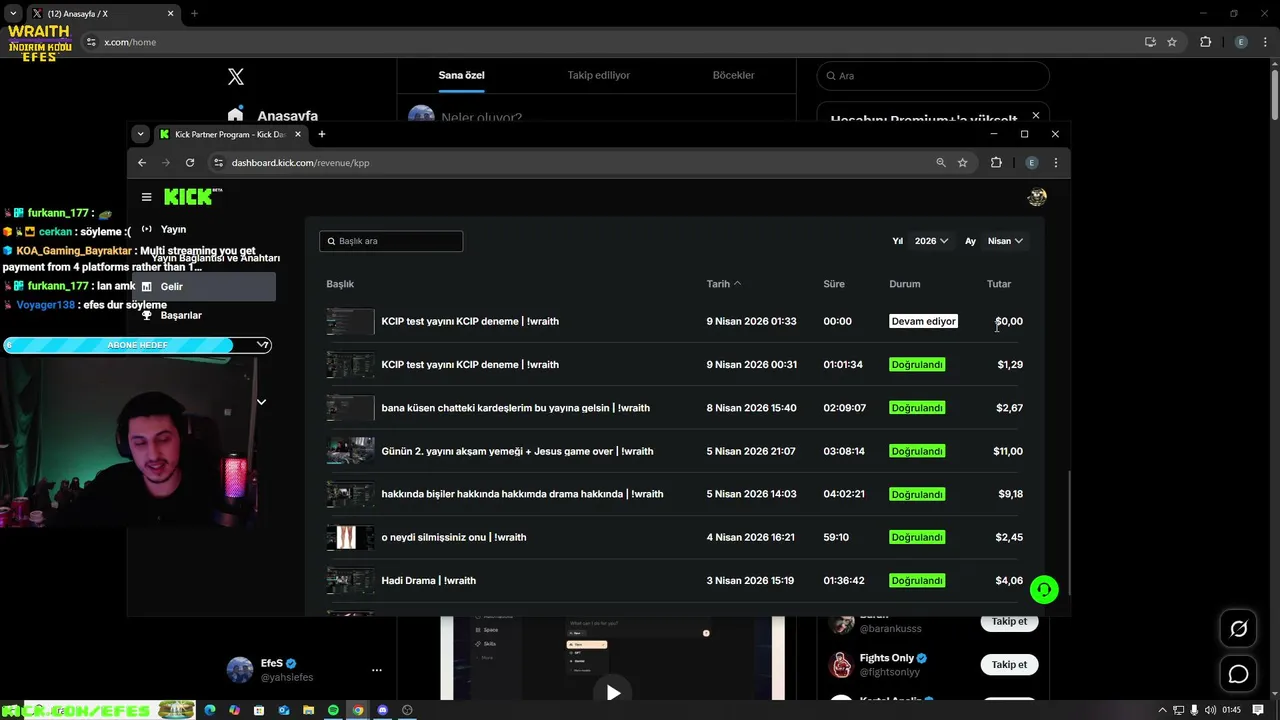Play the video in the X feed
This screenshot has height=720, width=1280.
pyautogui.click(x=613, y=693)
